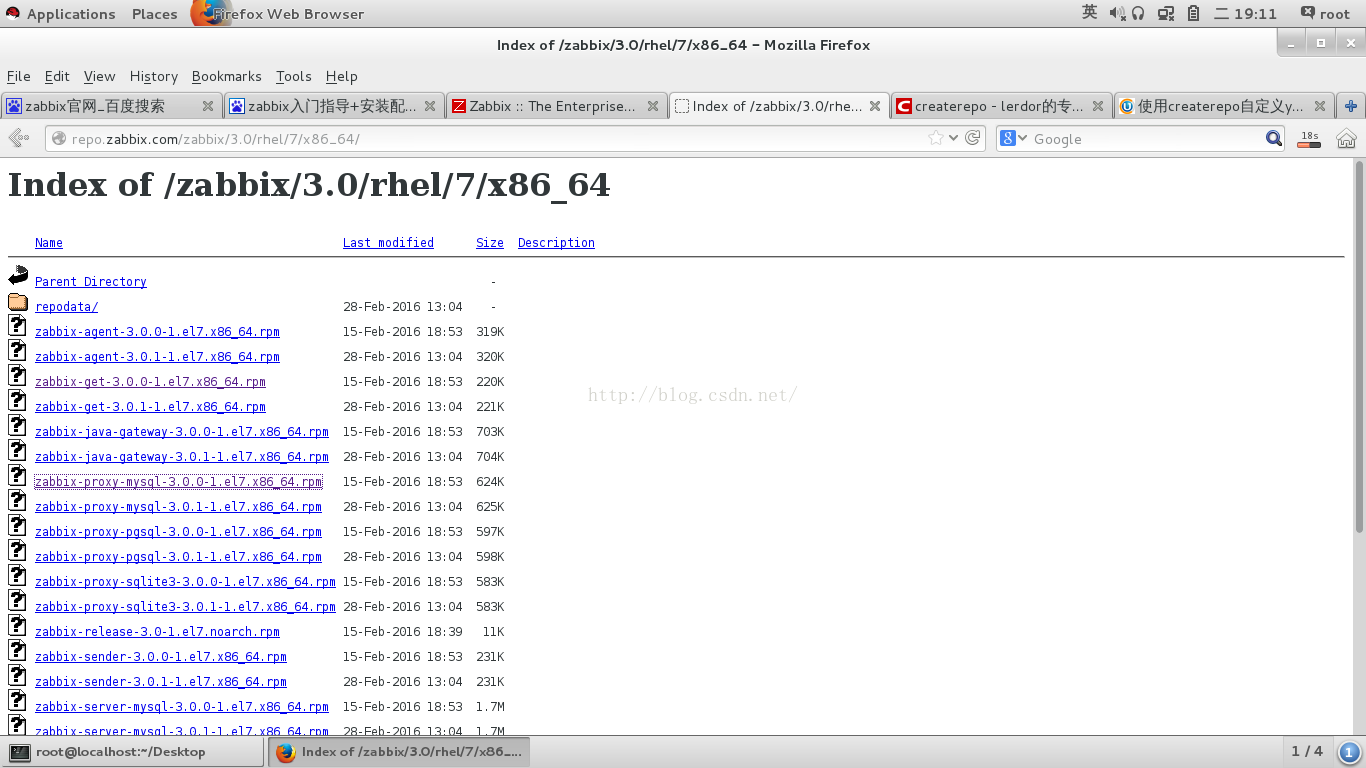This screenshot has width=1366, height=768.
Task: Open the '英' input method indicator
Action: (x=1090, y=13)
